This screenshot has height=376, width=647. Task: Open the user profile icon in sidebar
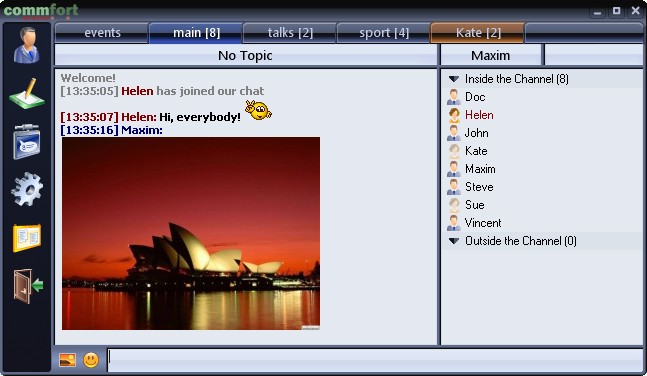click(x=27, y=45)
